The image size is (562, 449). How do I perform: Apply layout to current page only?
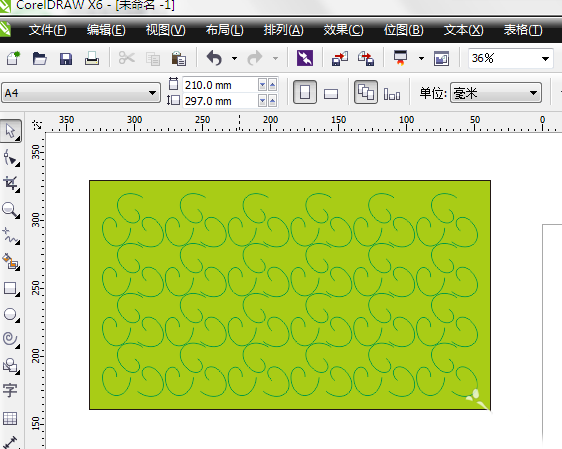coord(392,94)
